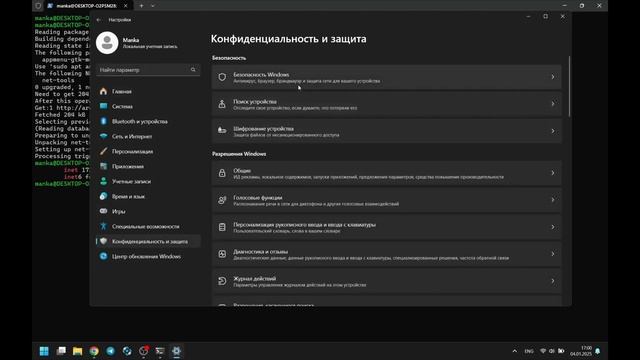Click the search magnifier icon in settings
Image resolution: width=640 pixels, height=360 pixels.
(193, 70)
